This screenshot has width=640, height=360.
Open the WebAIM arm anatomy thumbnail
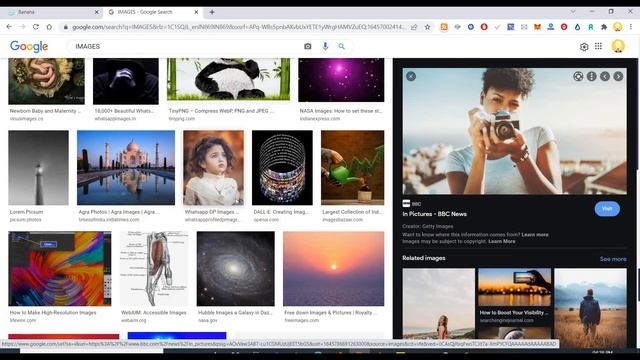tap(154, 269)
